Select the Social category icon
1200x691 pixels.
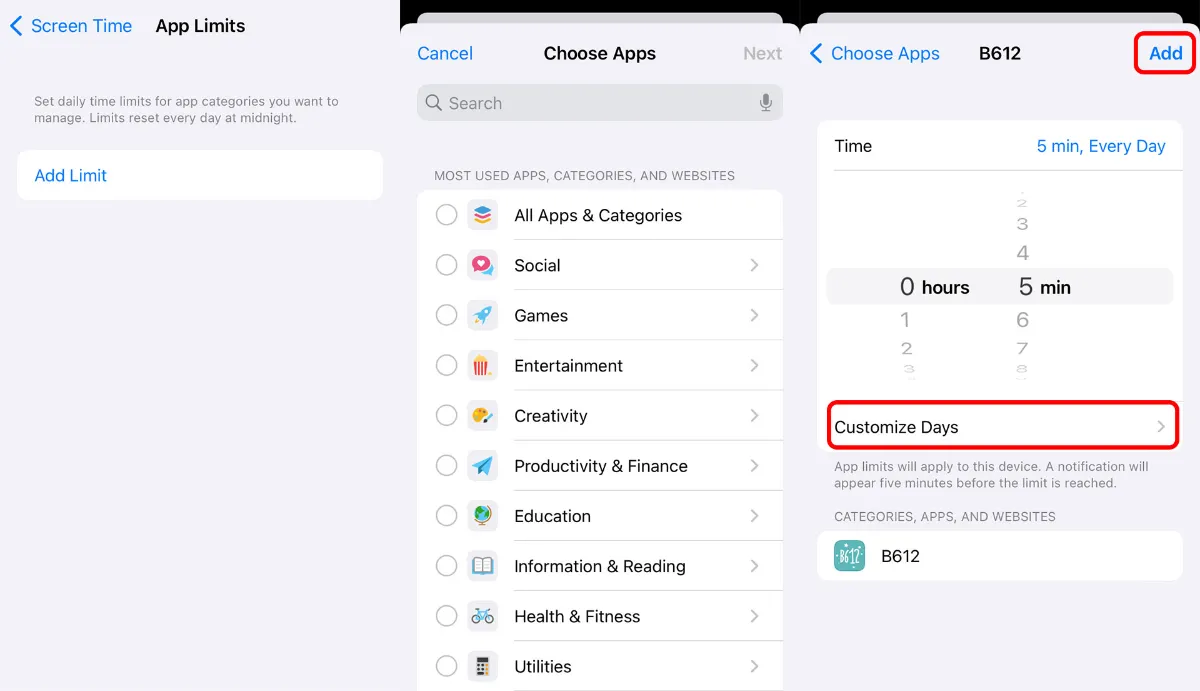483,265
